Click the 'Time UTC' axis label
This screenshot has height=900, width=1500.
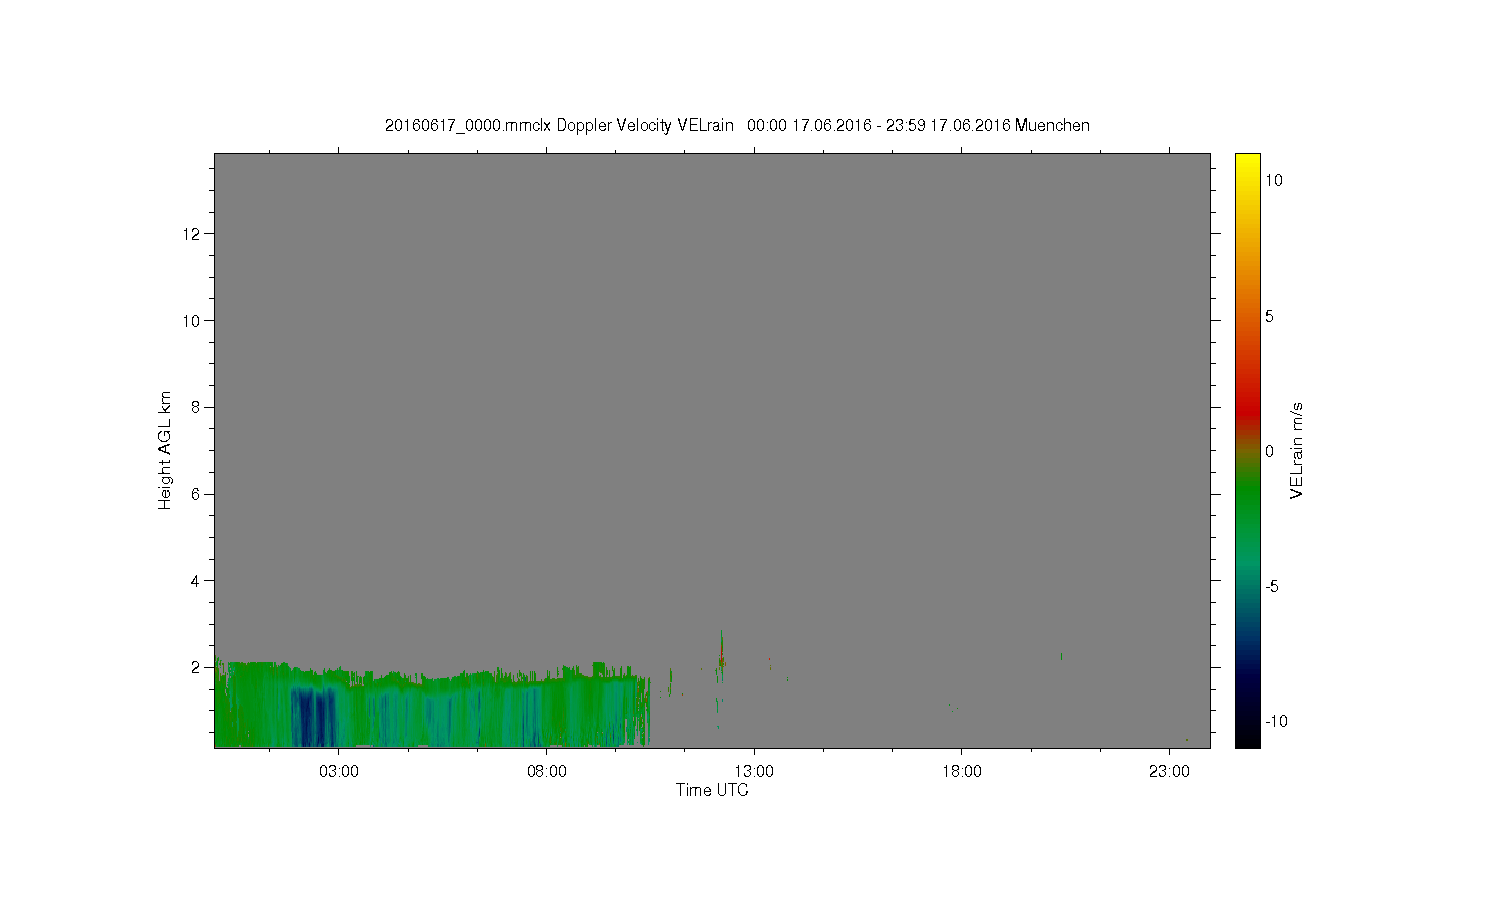pyautogui.click(x=712, y=790)
